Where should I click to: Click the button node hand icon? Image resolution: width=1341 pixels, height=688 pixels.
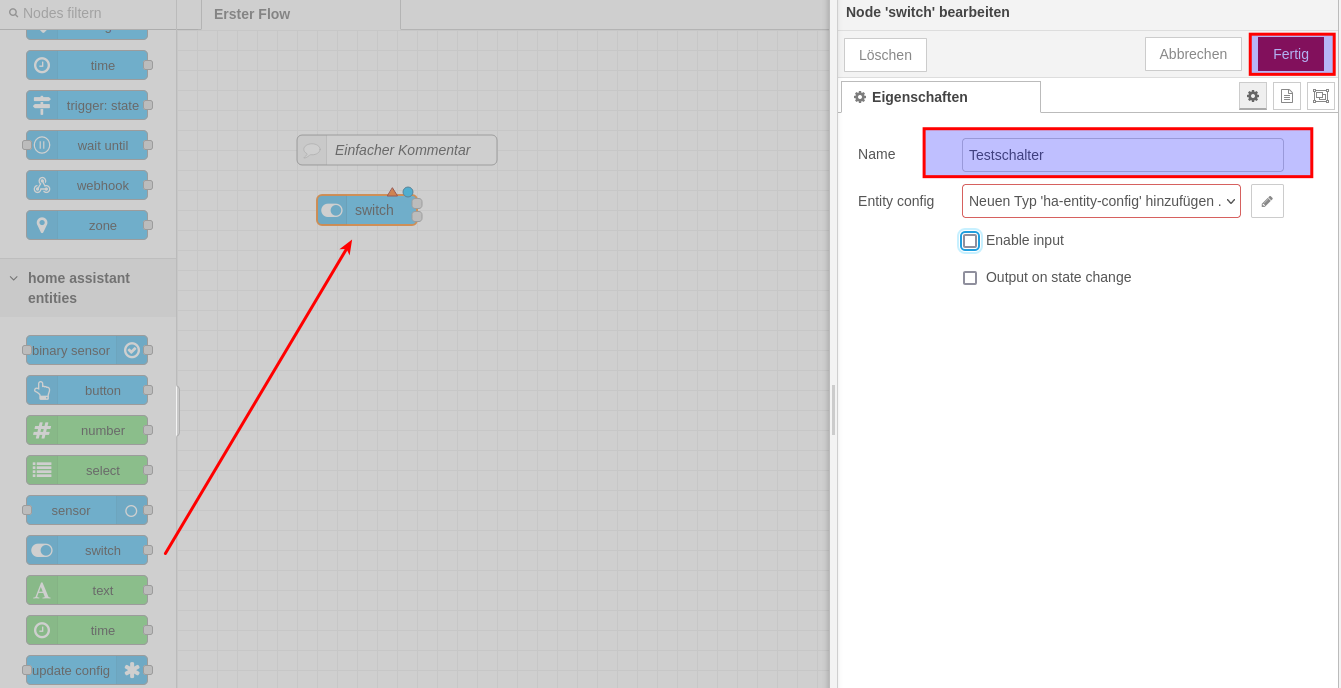42,390
